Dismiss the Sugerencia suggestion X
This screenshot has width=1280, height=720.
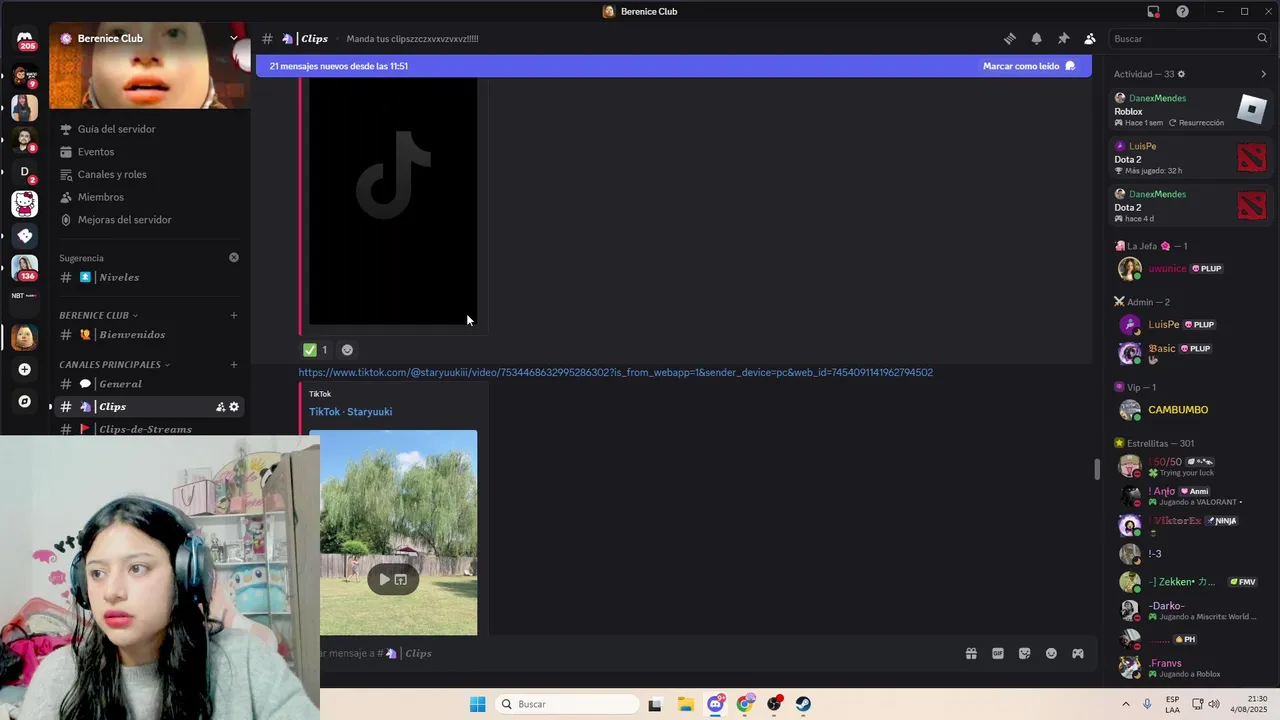234,257
